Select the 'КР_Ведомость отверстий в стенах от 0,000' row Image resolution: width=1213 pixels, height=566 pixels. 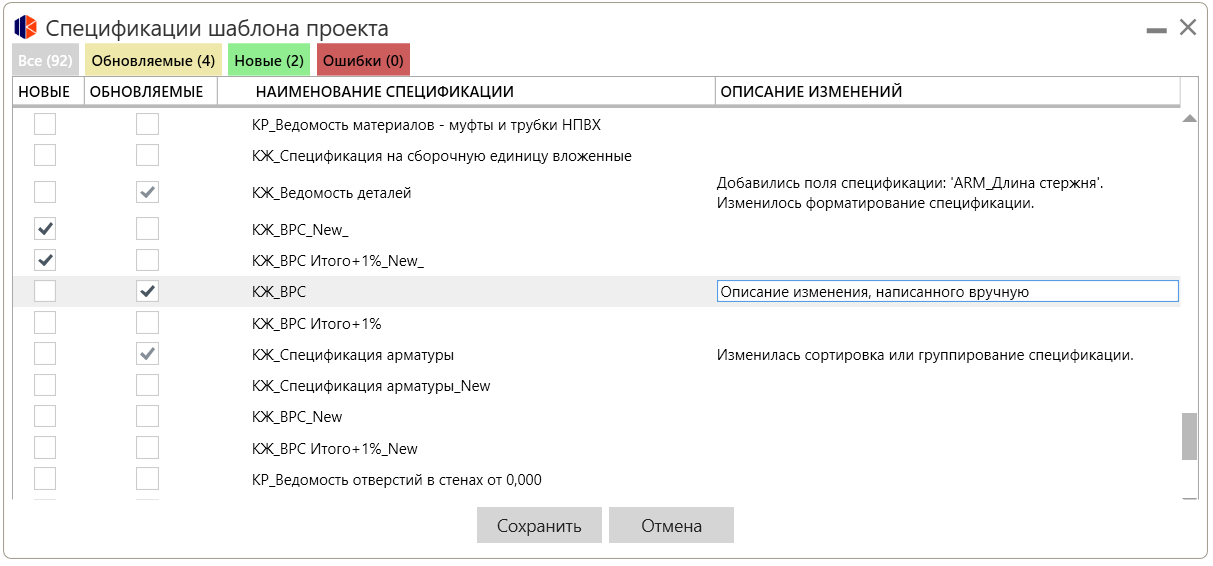[x=396, y=480]
